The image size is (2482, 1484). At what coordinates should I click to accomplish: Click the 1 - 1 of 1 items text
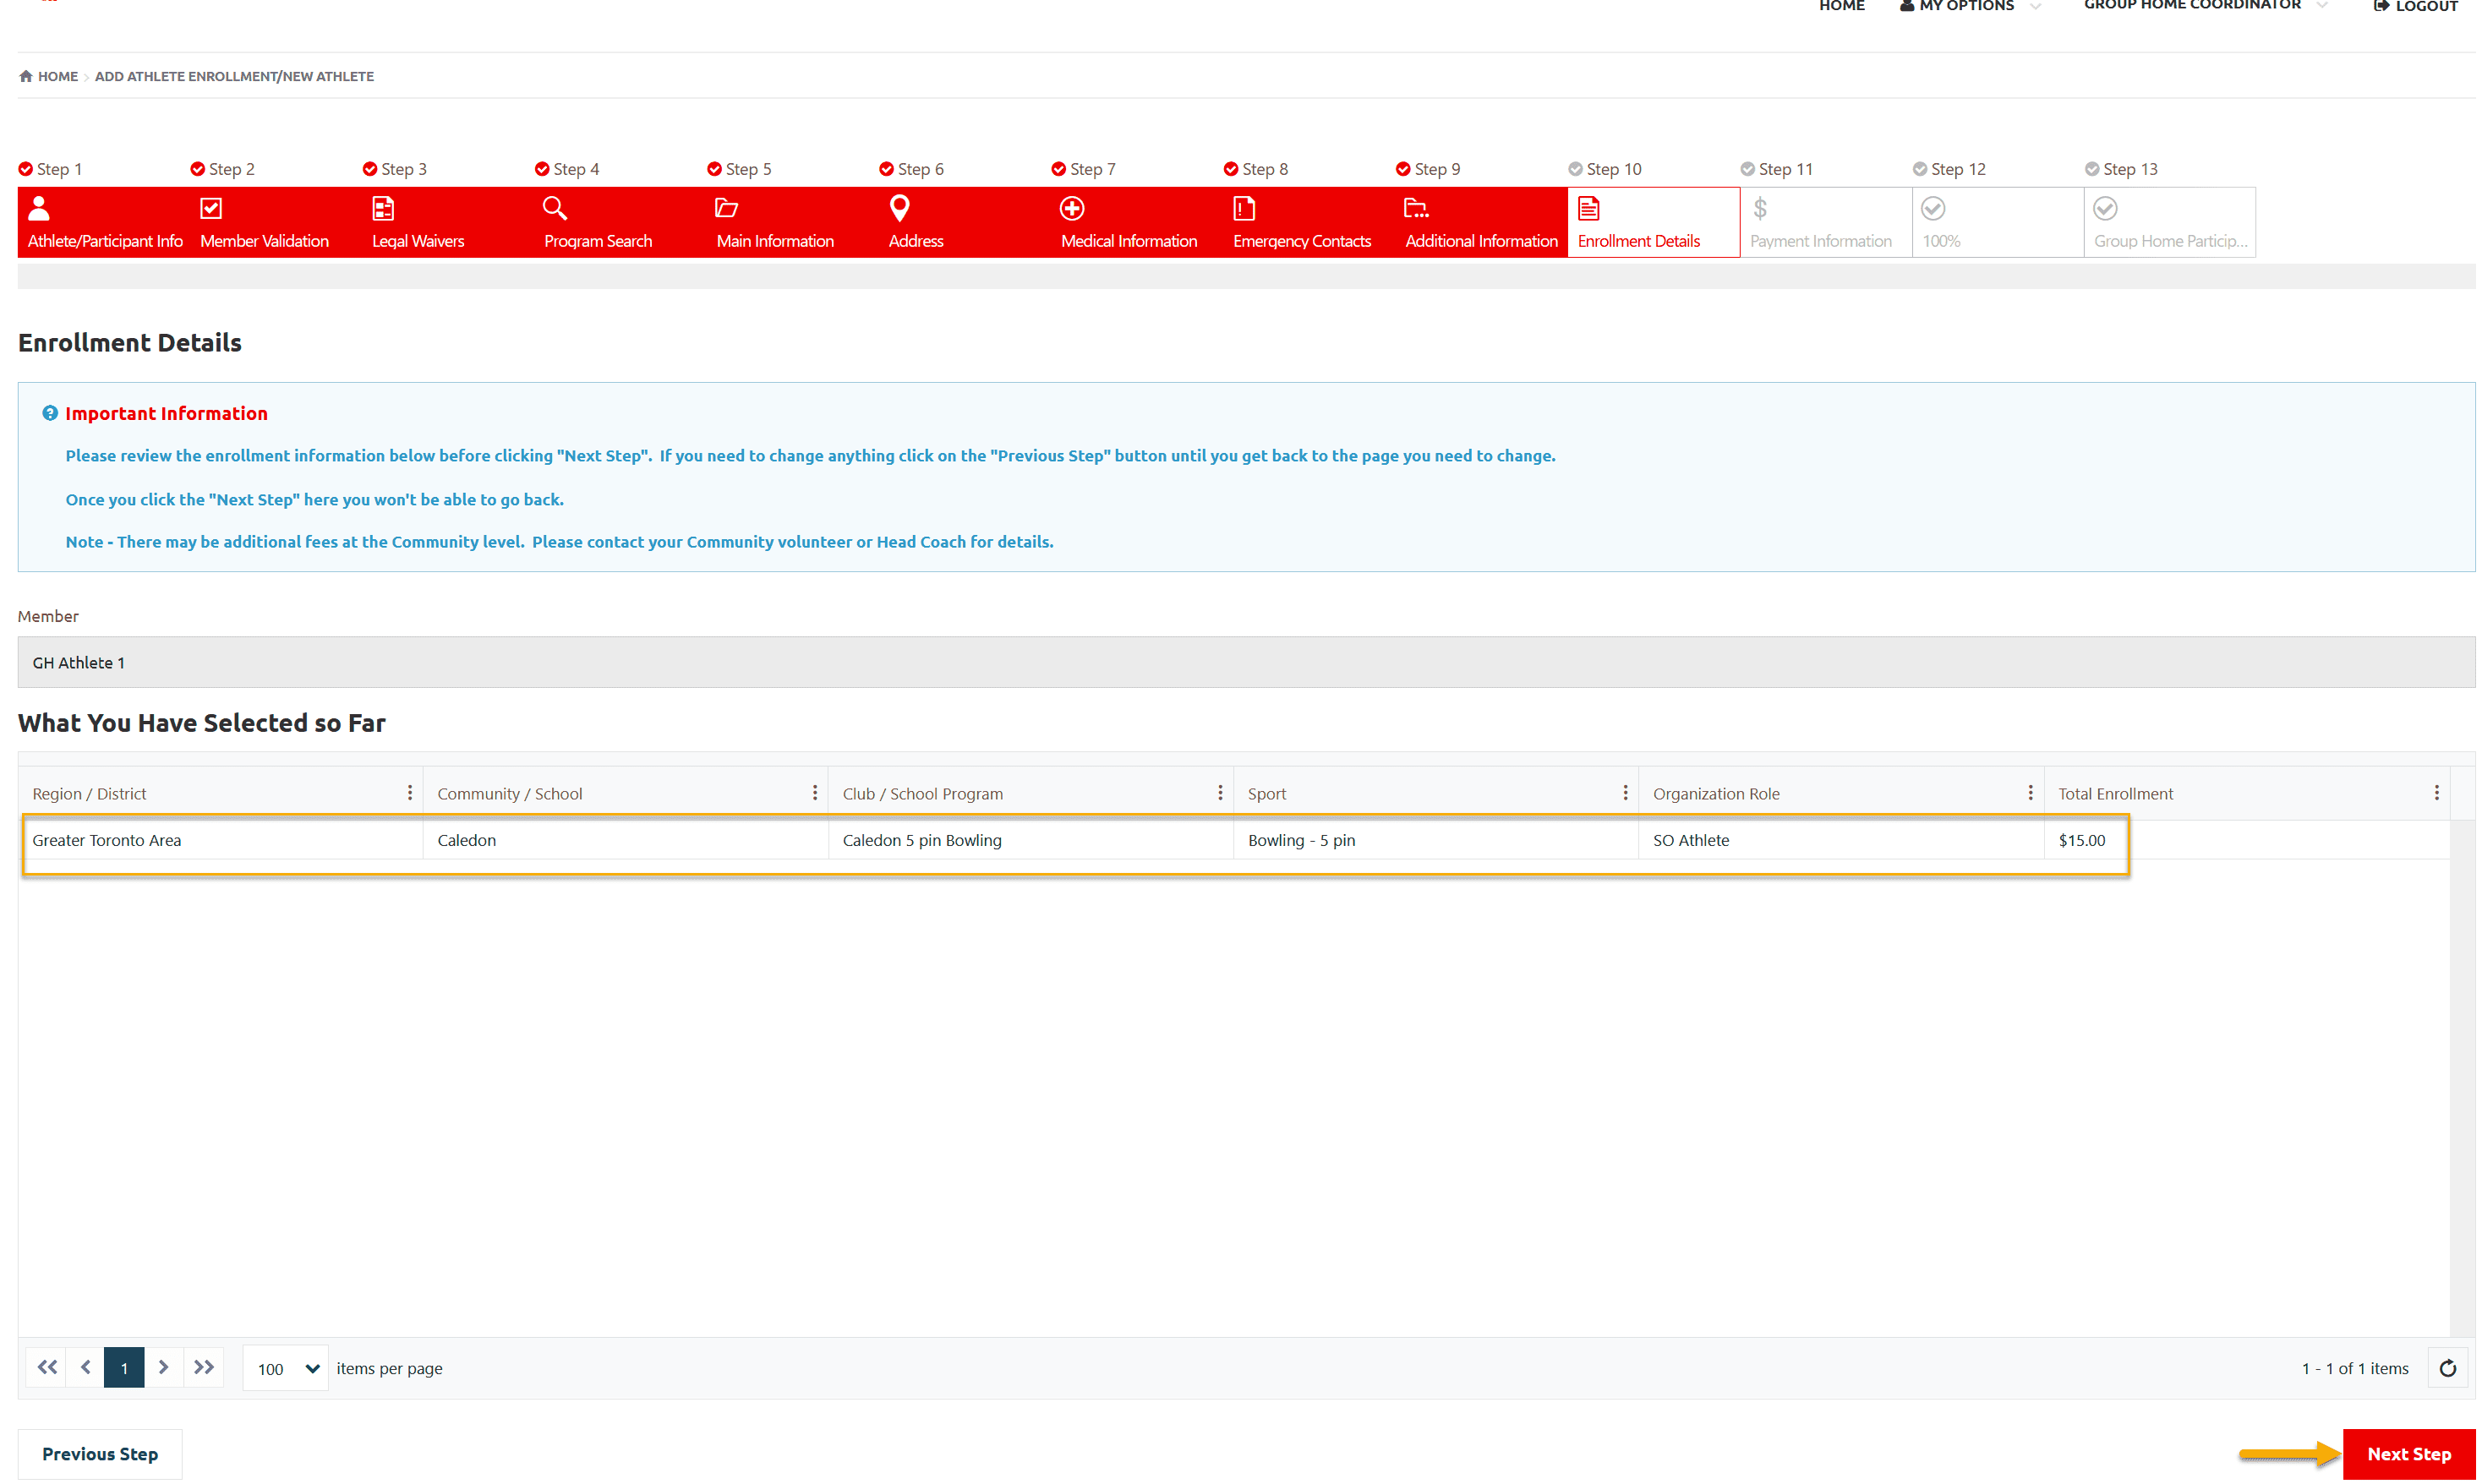pyautogui.click(x=2354, y=1368)
